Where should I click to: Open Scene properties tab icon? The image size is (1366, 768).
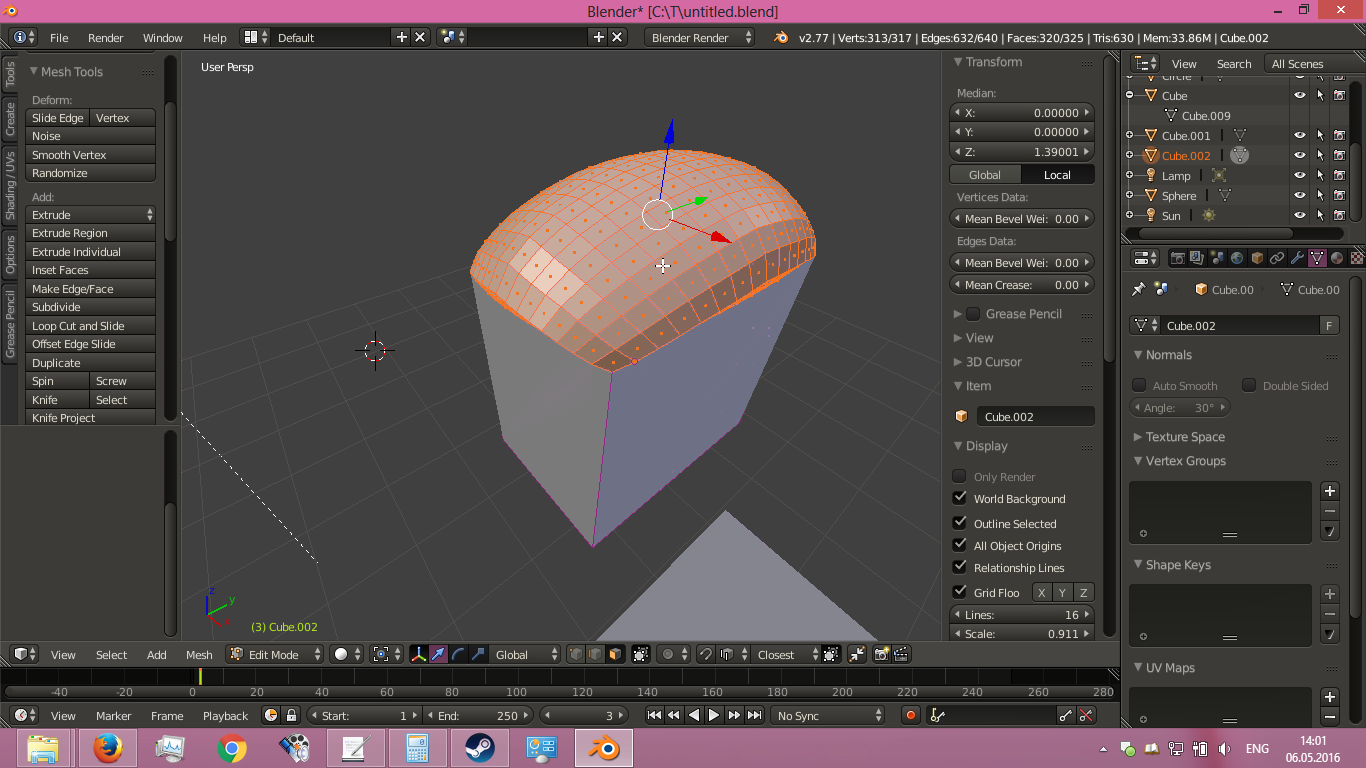tap(1217, 258)
